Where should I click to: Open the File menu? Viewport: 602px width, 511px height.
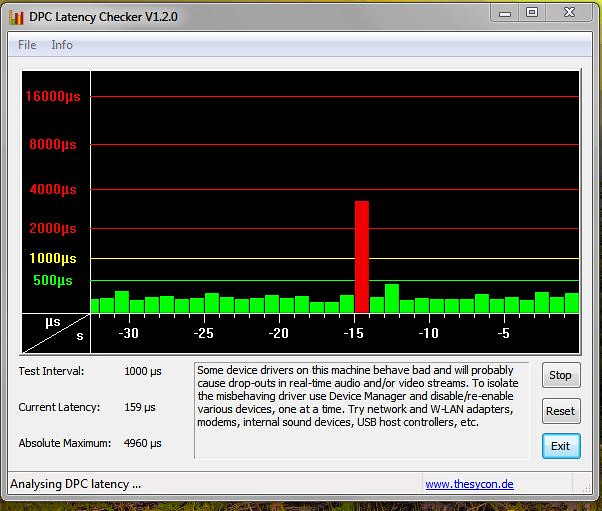(x=27, y=45)
